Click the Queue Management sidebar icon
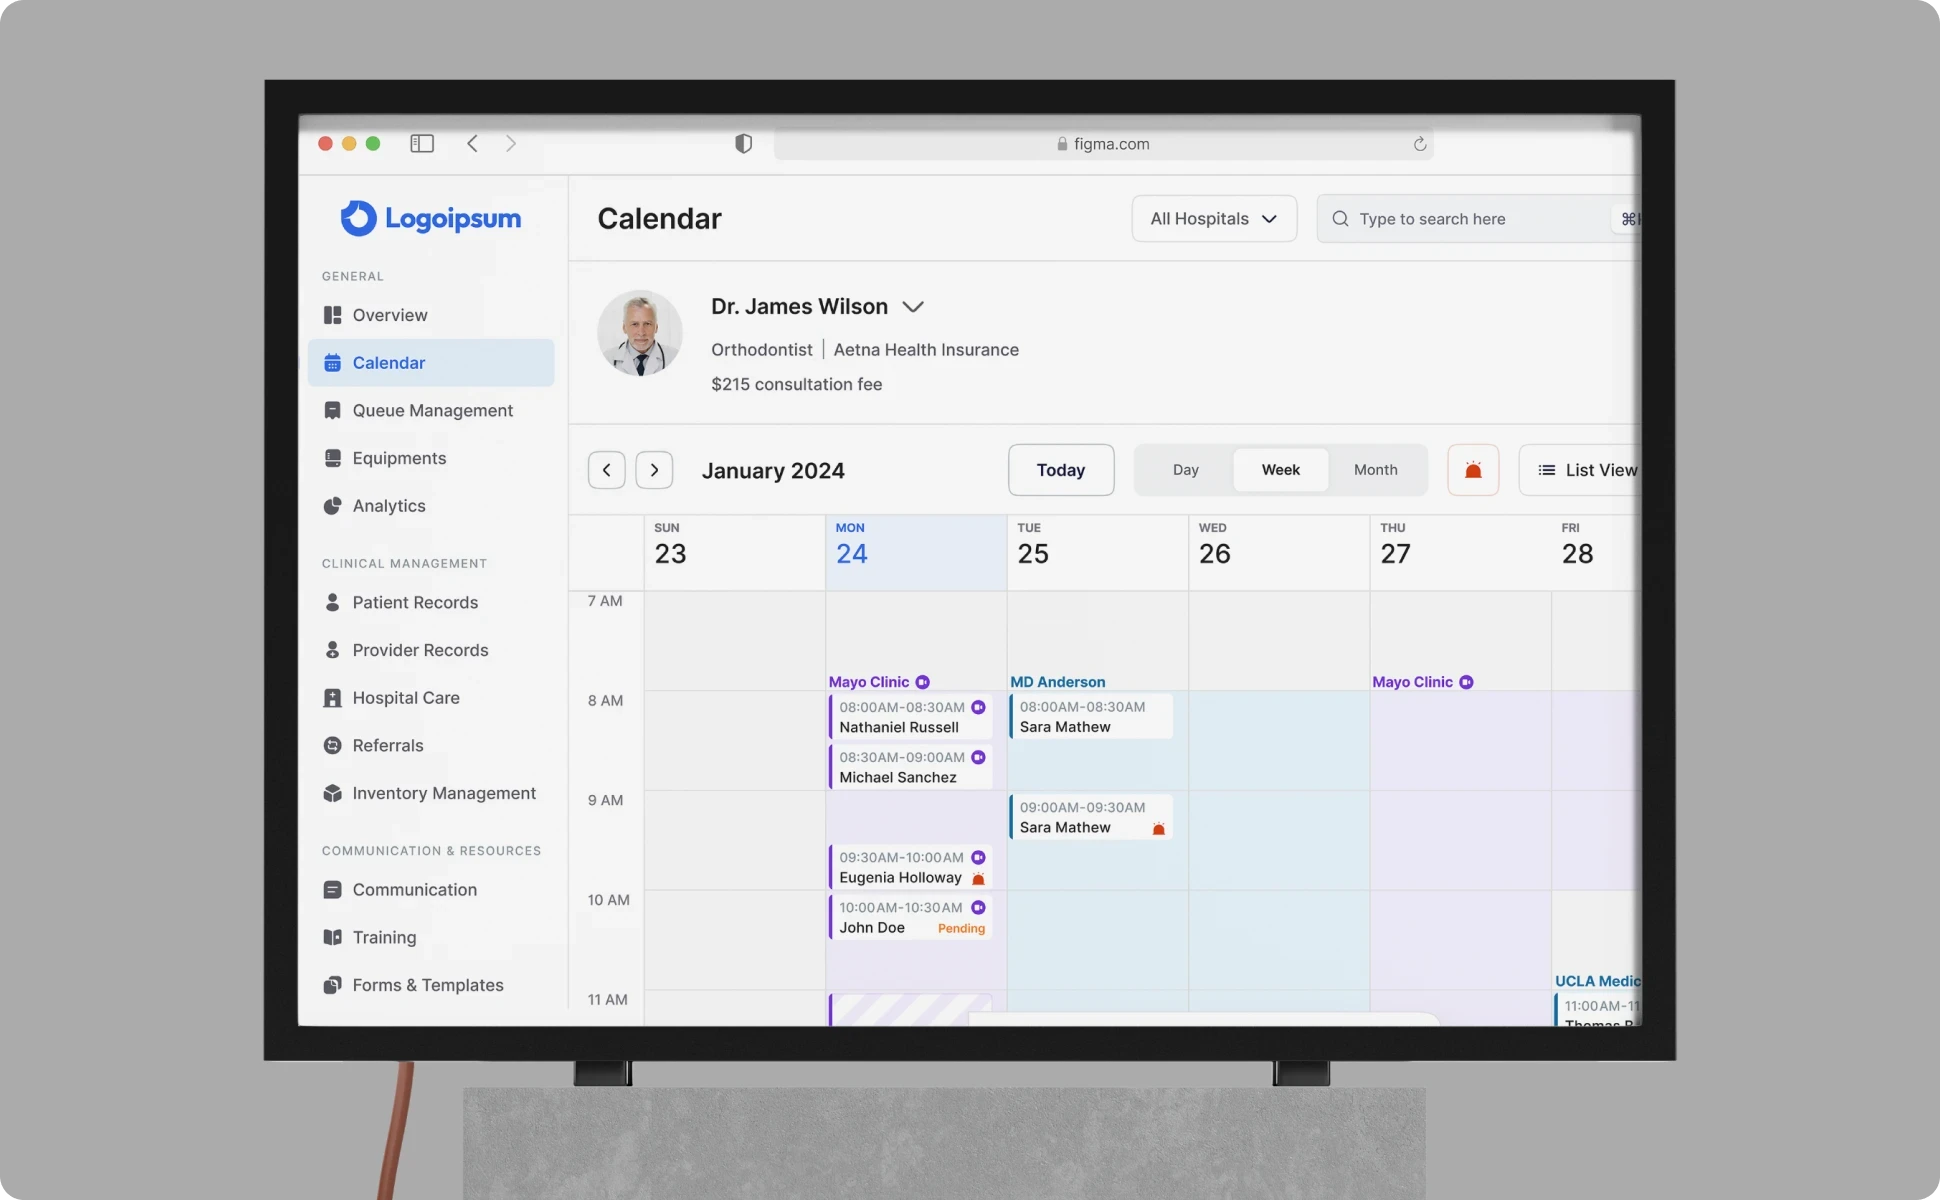The image size is (1940, 1200). 332,411
